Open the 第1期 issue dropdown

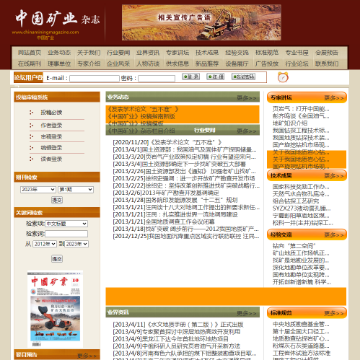pos(76,190)
